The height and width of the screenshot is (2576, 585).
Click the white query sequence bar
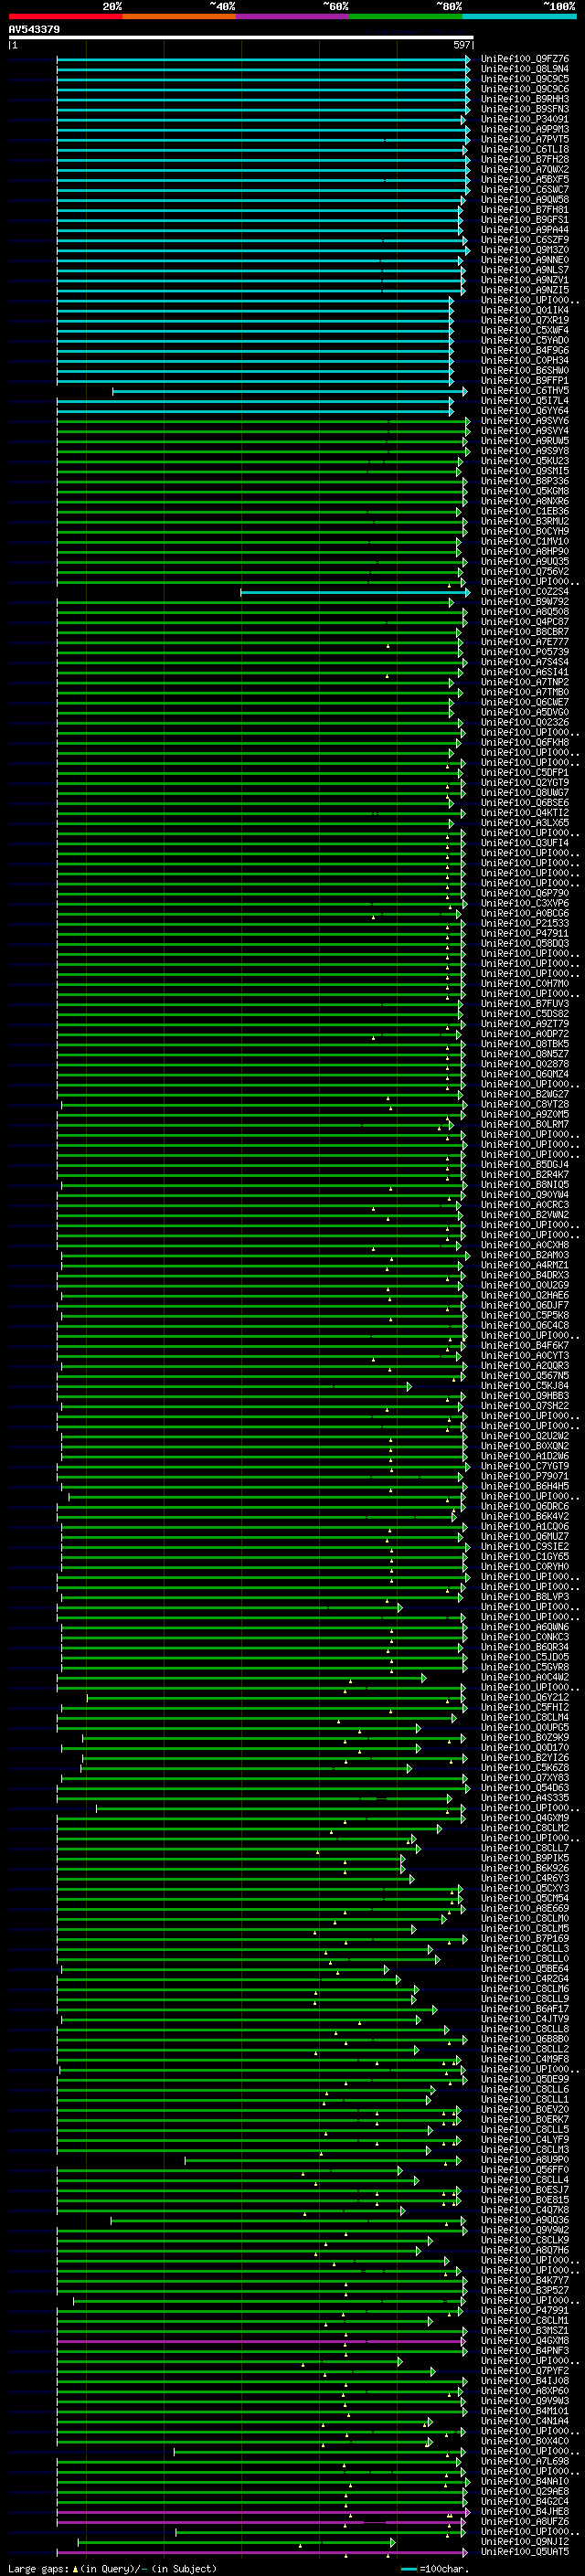240,37
